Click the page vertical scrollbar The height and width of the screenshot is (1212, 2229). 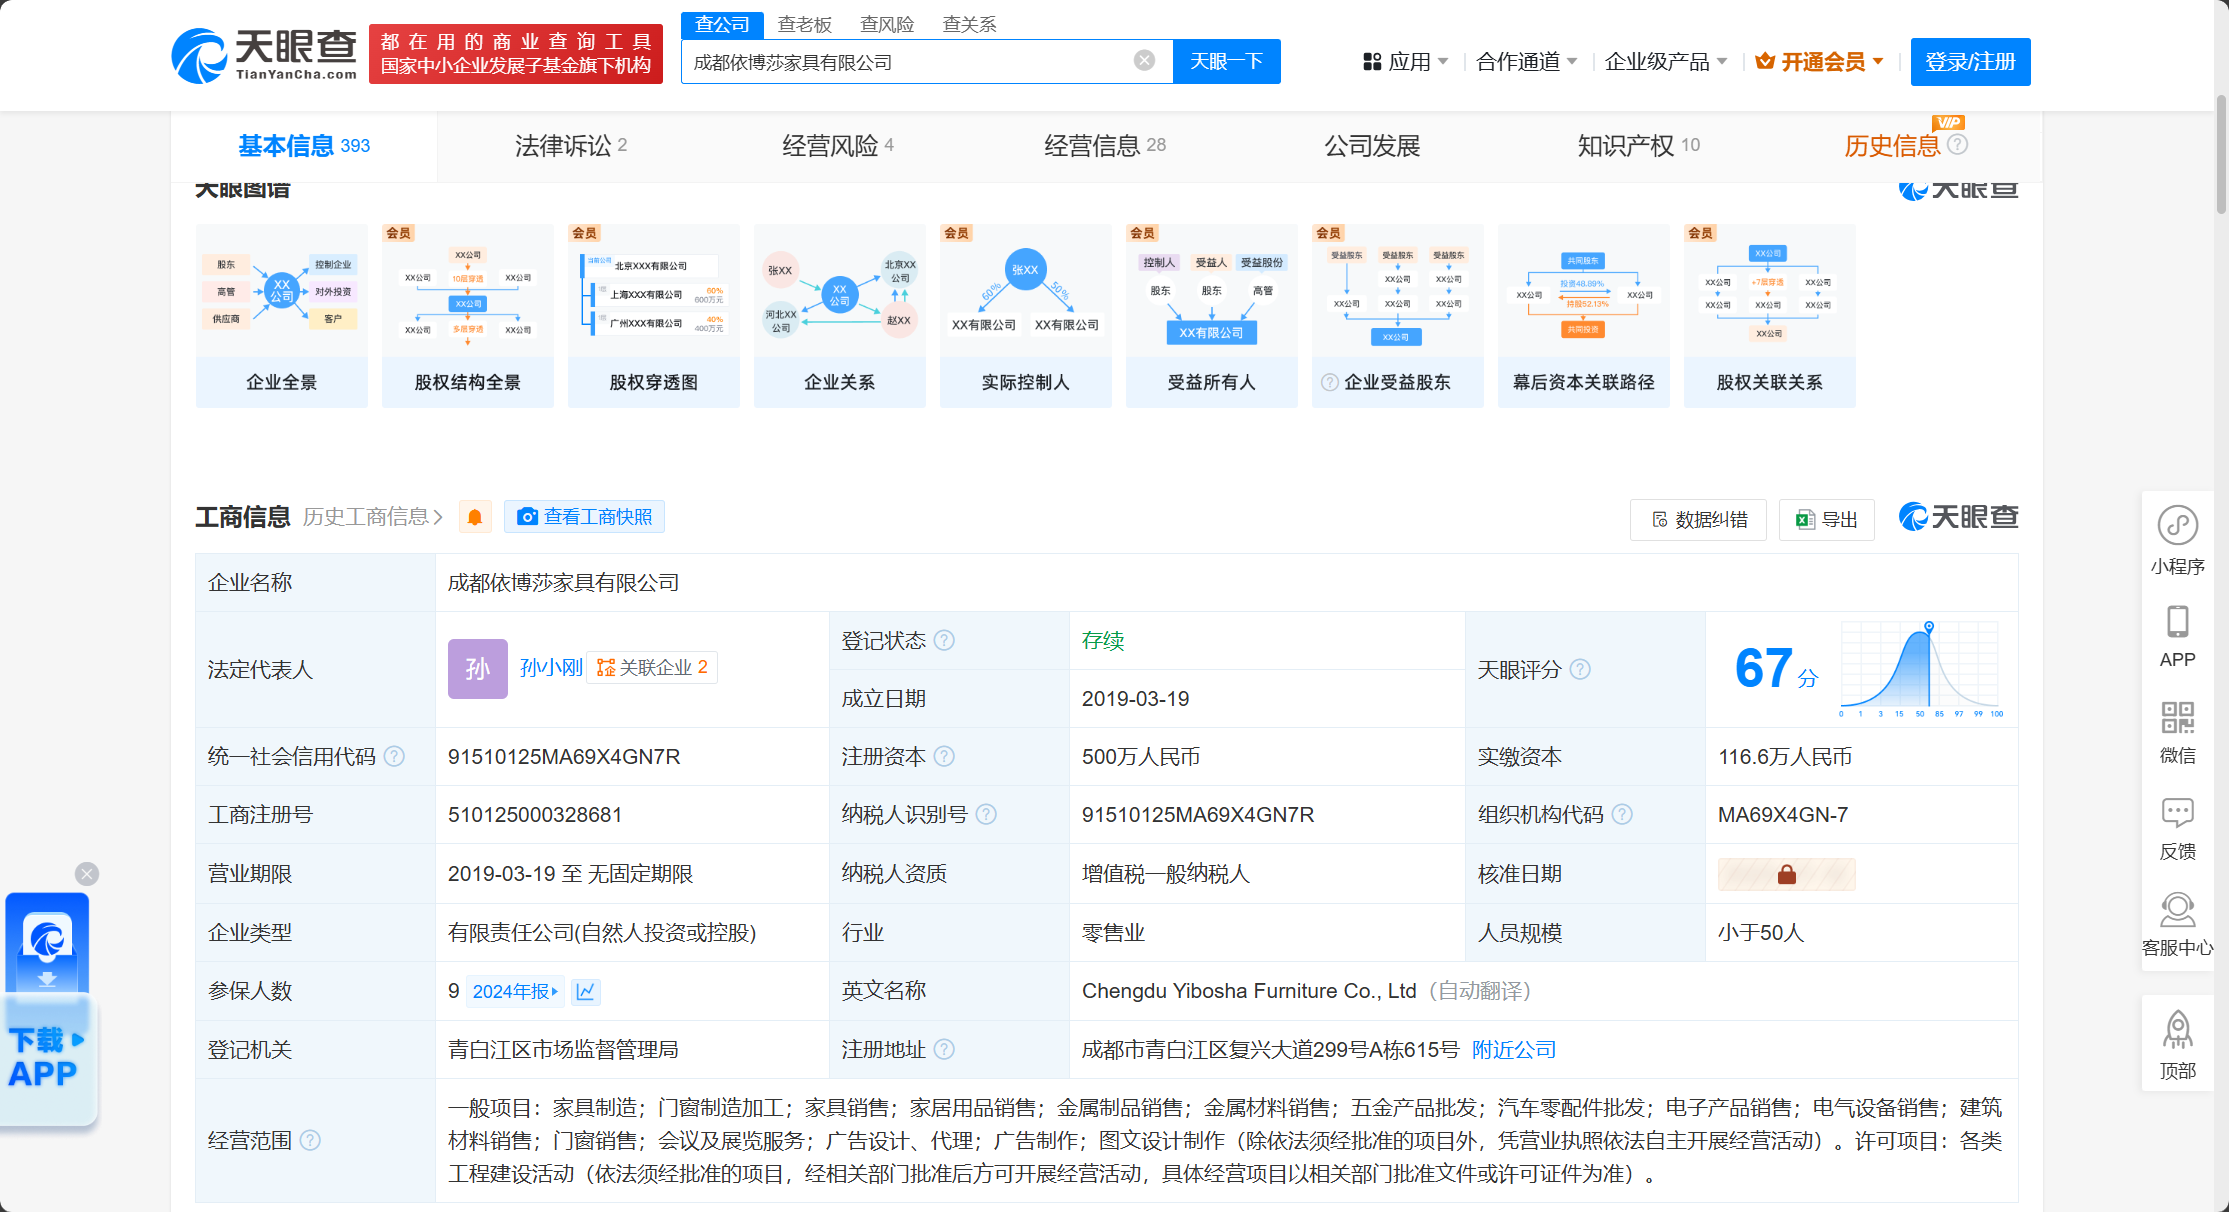(2221, 155)
